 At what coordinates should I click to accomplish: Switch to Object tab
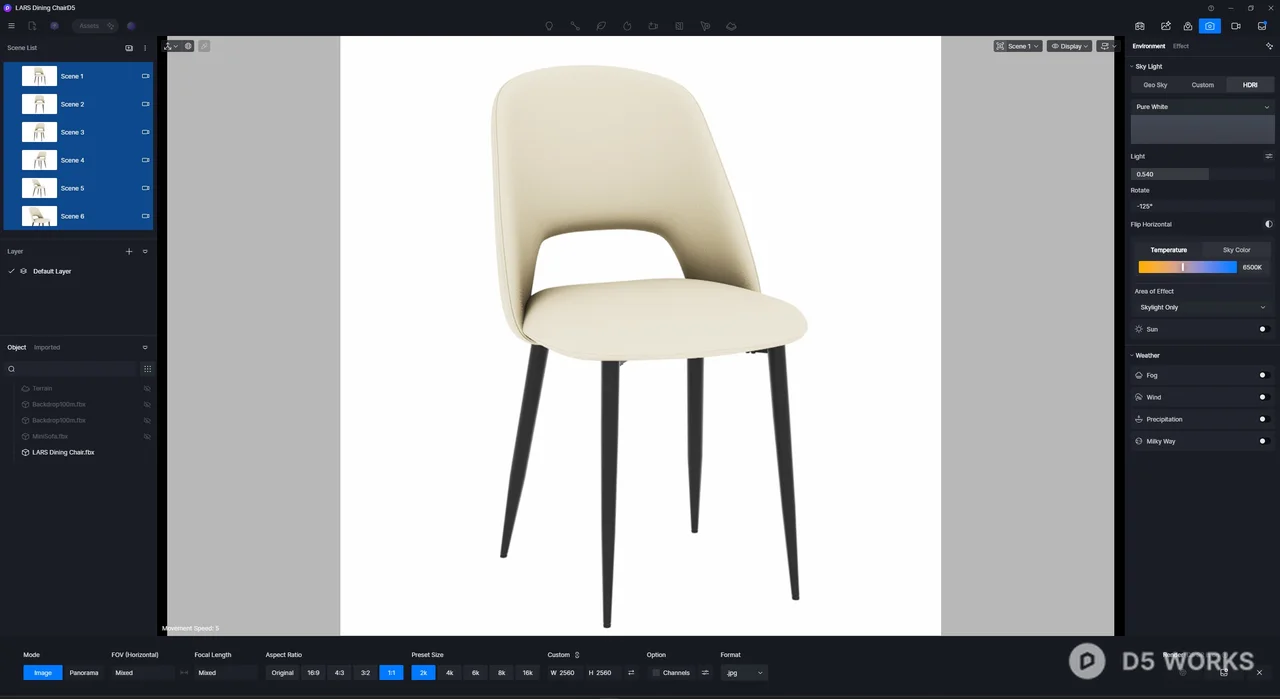(17, 347)
